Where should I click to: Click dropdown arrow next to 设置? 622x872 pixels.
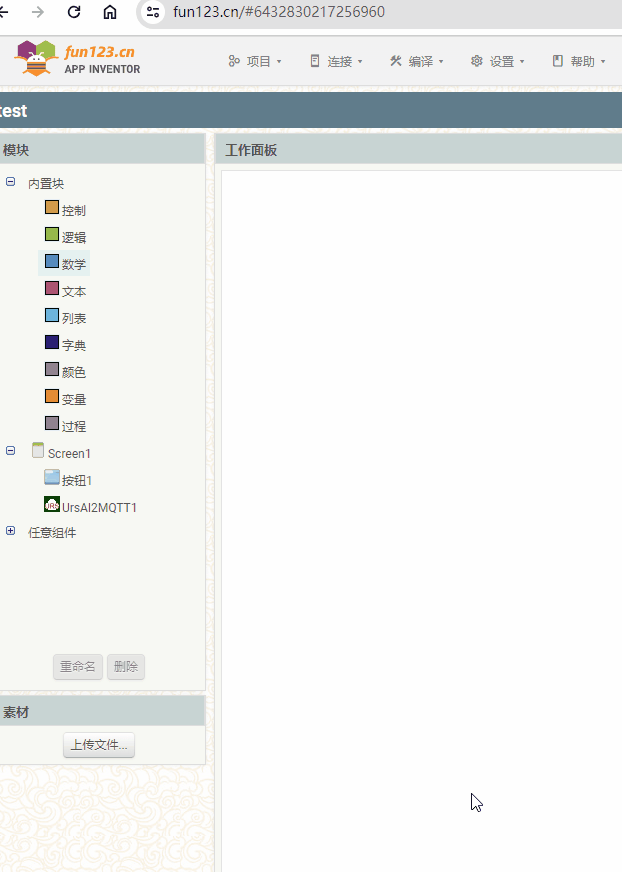click(522, 62)
